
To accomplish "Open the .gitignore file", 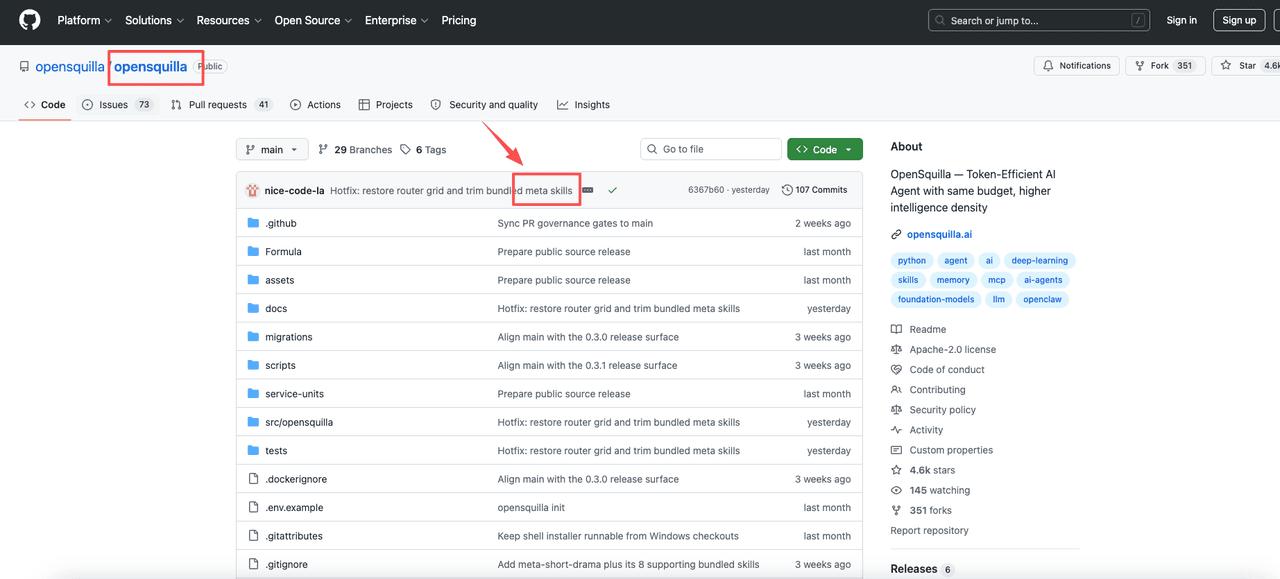I will pyautogui.click(x=286, y=564).
